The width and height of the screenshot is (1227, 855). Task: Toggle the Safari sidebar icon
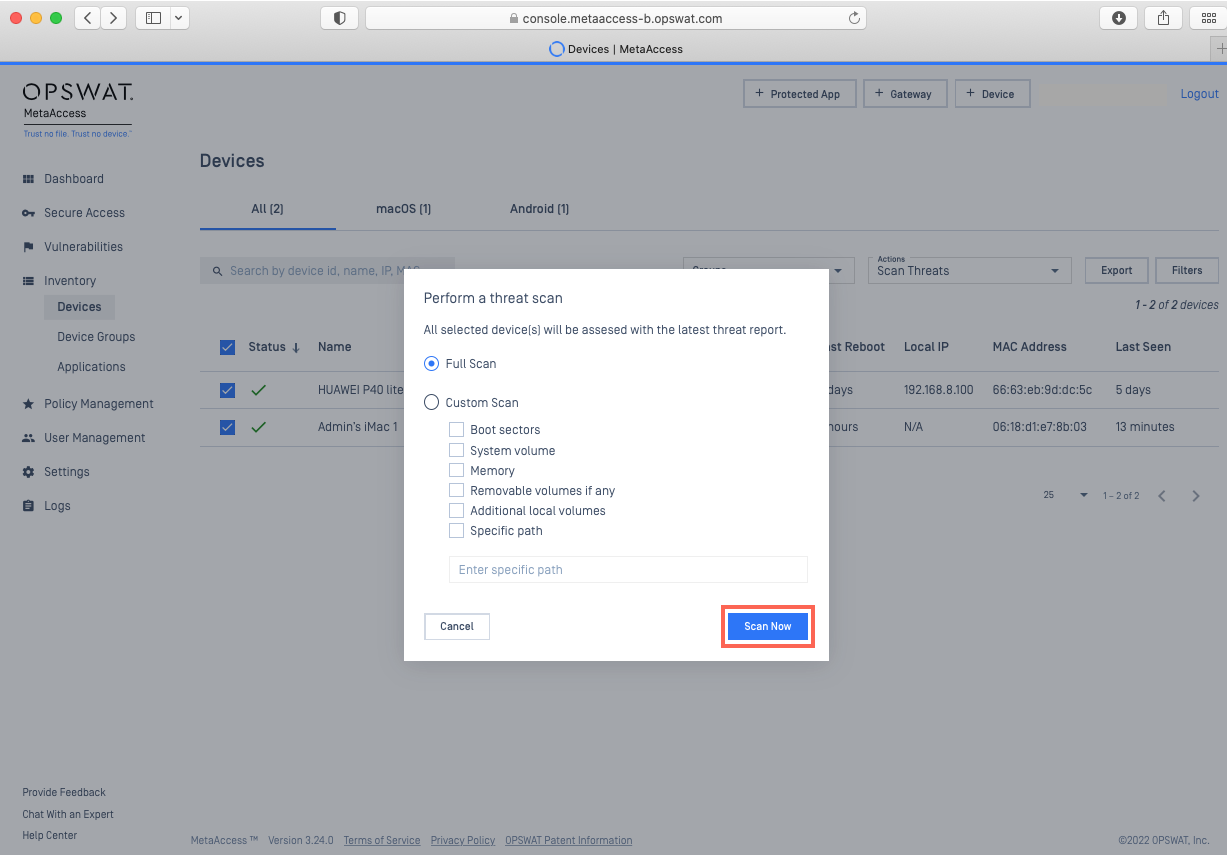(x=153, y=18)
